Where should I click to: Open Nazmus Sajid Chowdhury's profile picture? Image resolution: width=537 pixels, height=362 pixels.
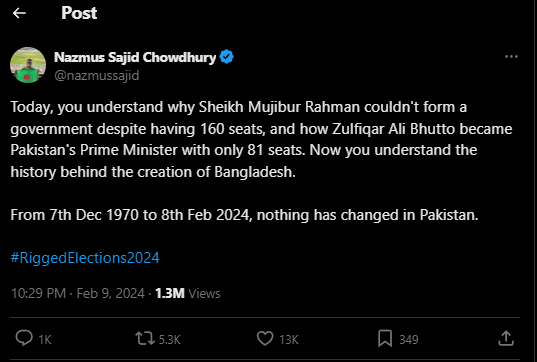[x=28, y=65]
